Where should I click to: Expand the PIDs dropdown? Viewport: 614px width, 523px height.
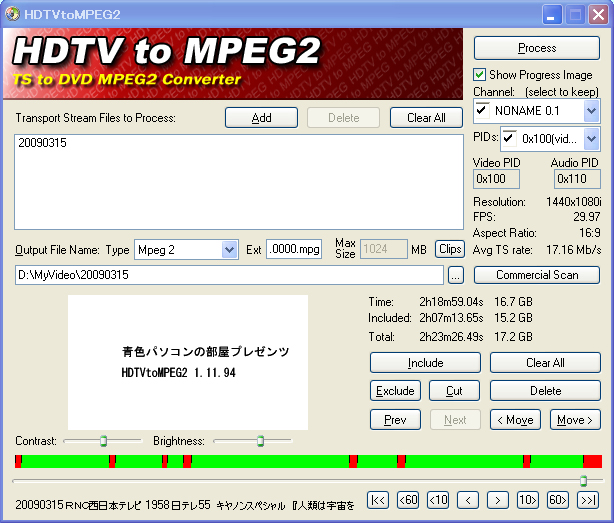click(591, 140)
